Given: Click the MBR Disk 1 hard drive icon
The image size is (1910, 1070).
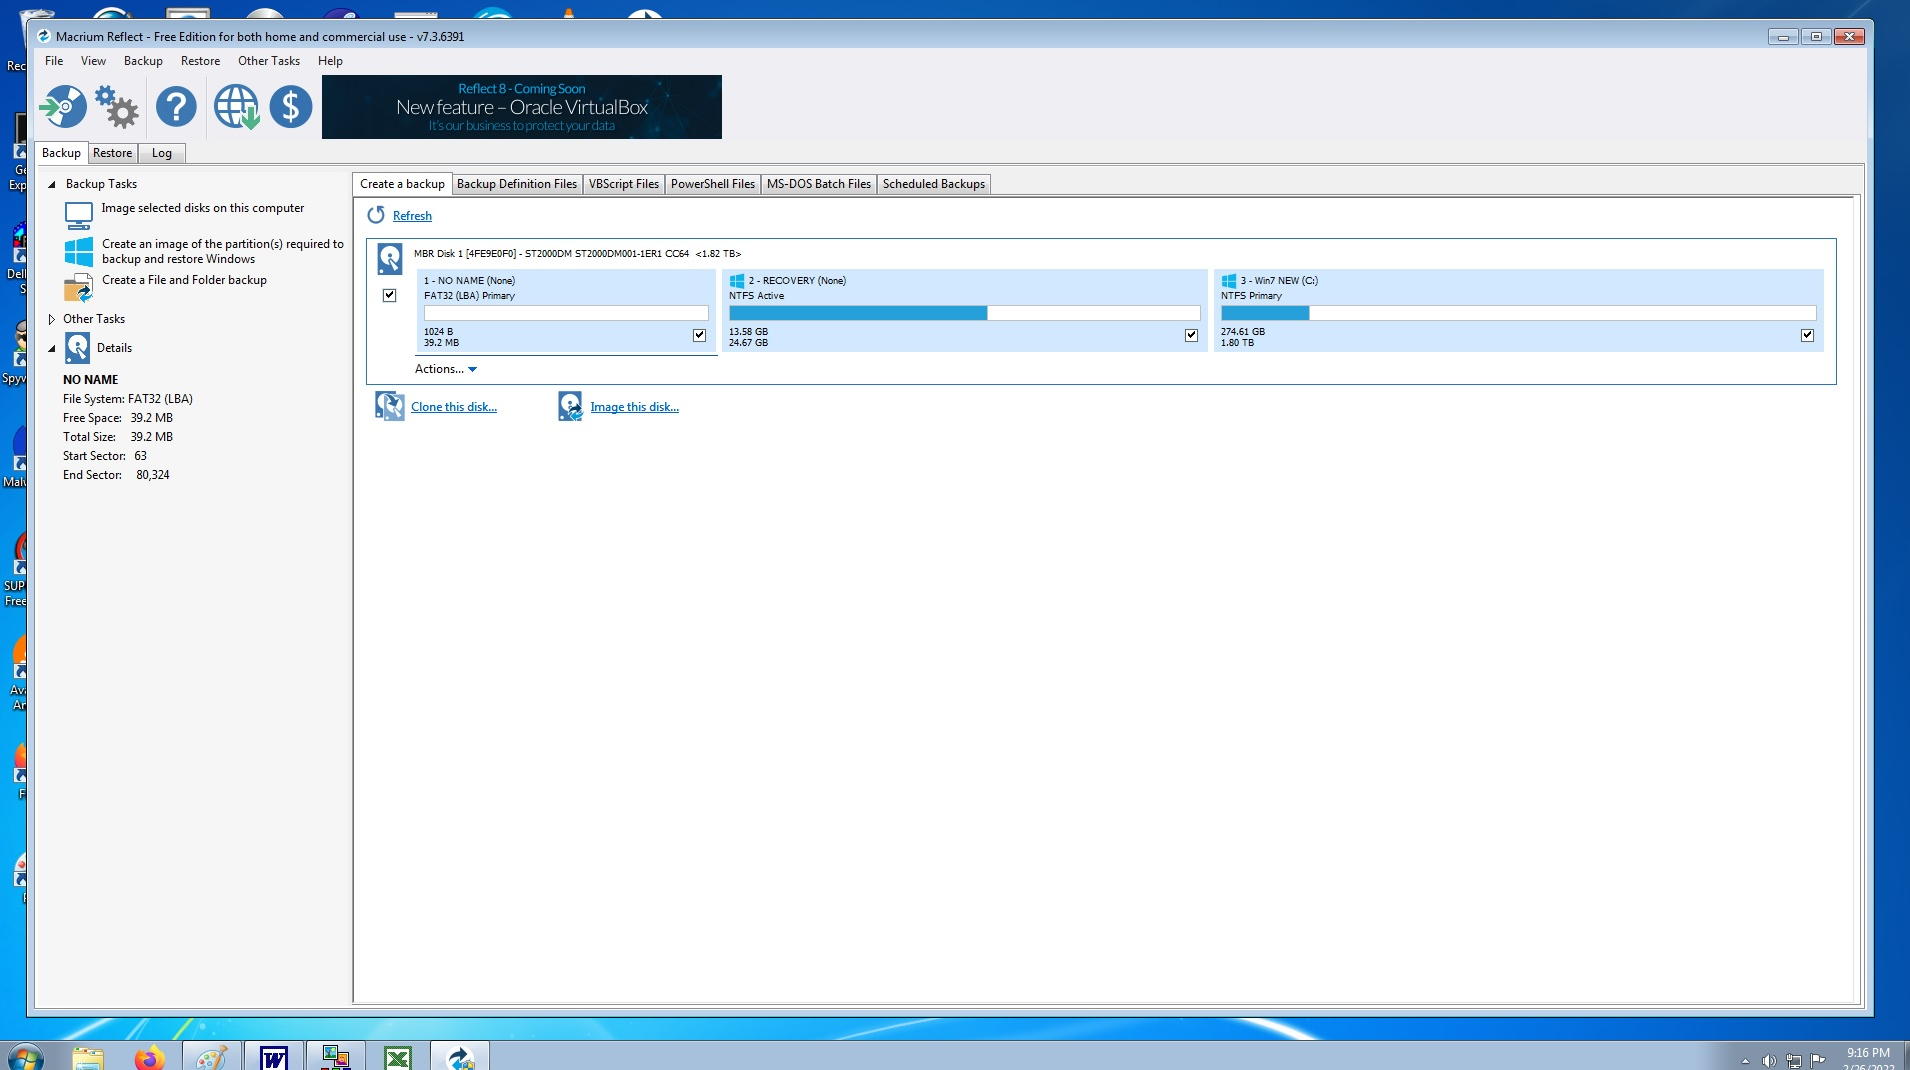Looking at the screenshot, I should tap(389, 259).
